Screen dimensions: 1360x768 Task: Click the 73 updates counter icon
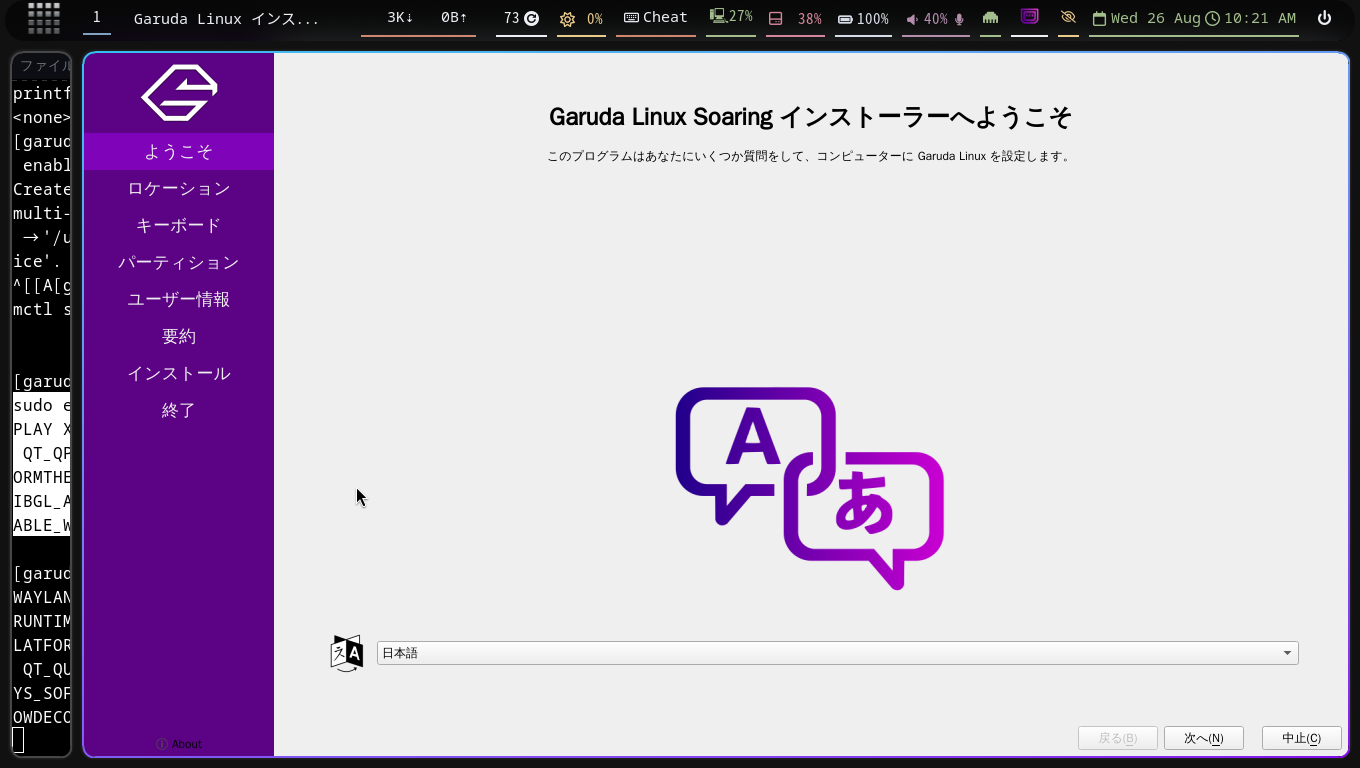click(521, 18)
